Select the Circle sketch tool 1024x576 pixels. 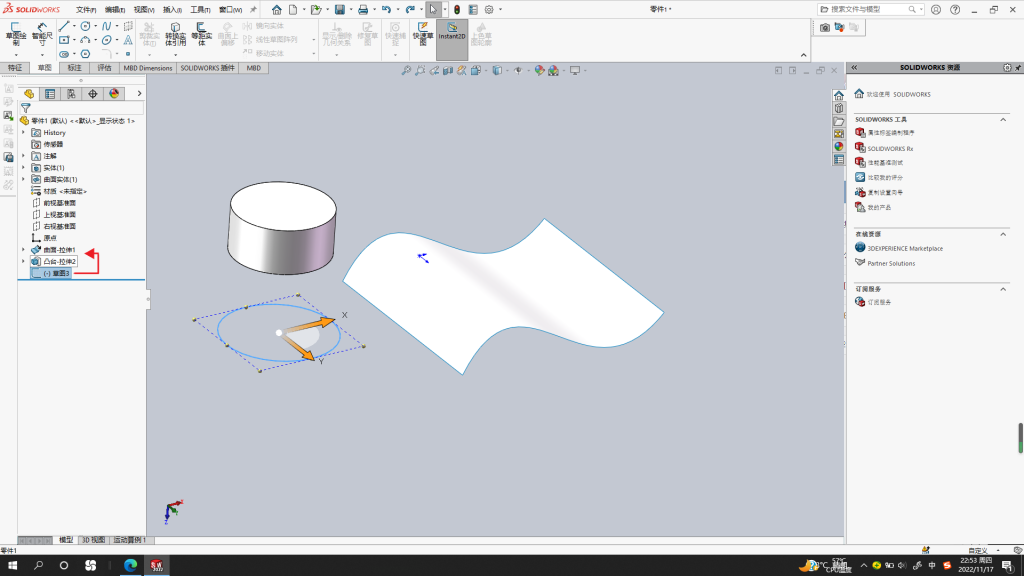[85, 26]
